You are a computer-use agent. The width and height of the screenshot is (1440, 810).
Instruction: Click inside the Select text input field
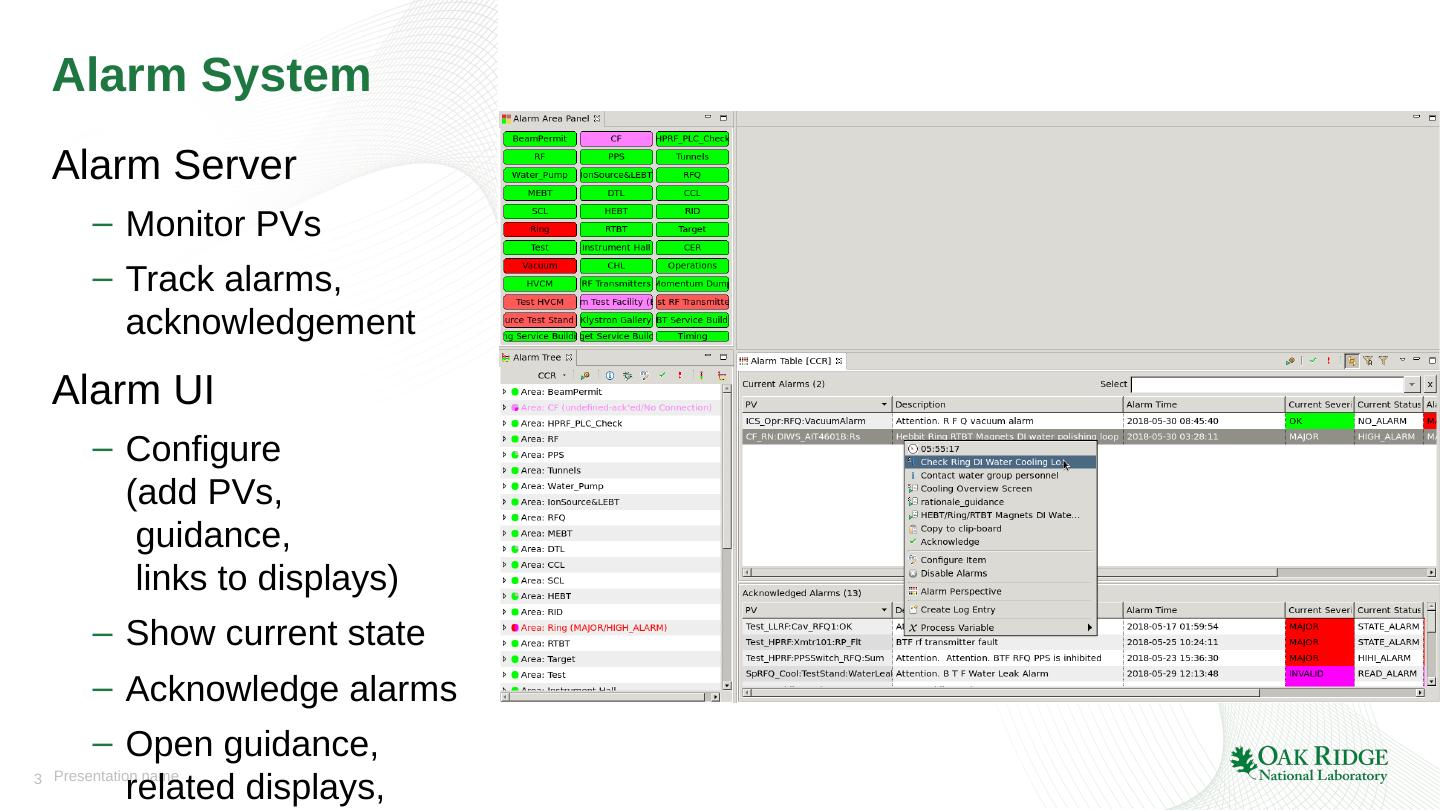point(1267,384)
